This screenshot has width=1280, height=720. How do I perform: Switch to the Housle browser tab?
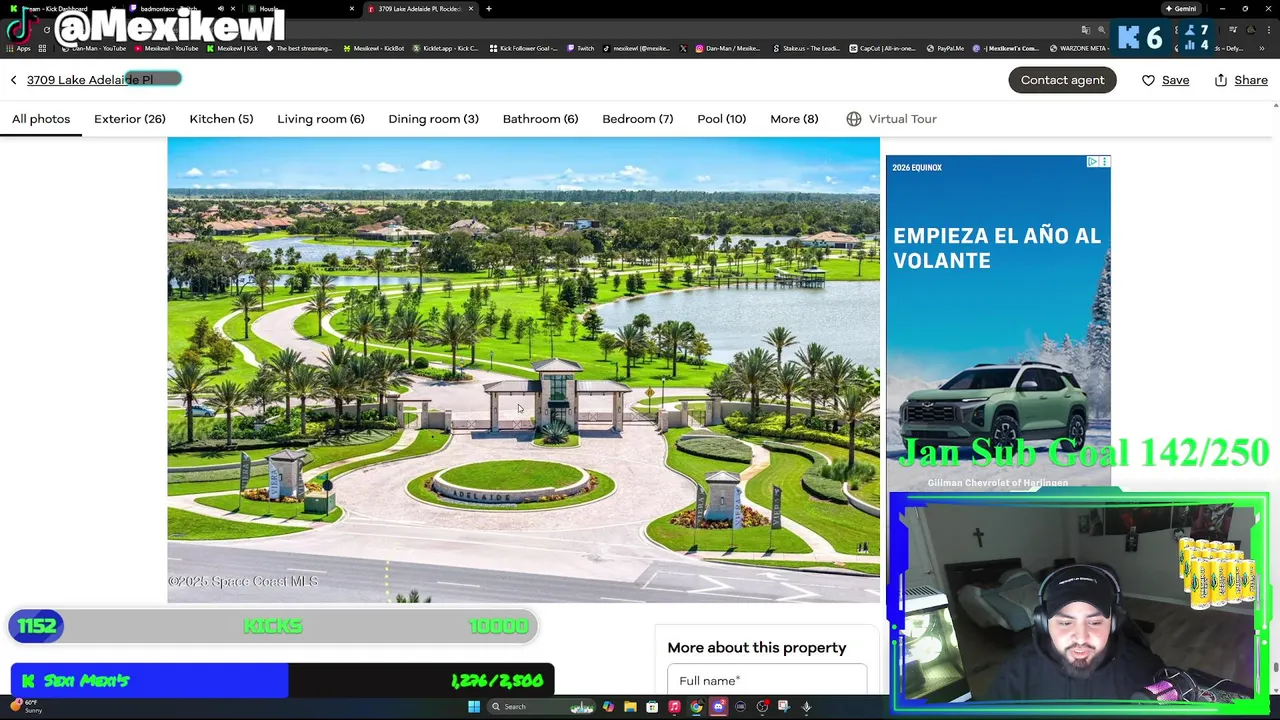pos(300,9)
